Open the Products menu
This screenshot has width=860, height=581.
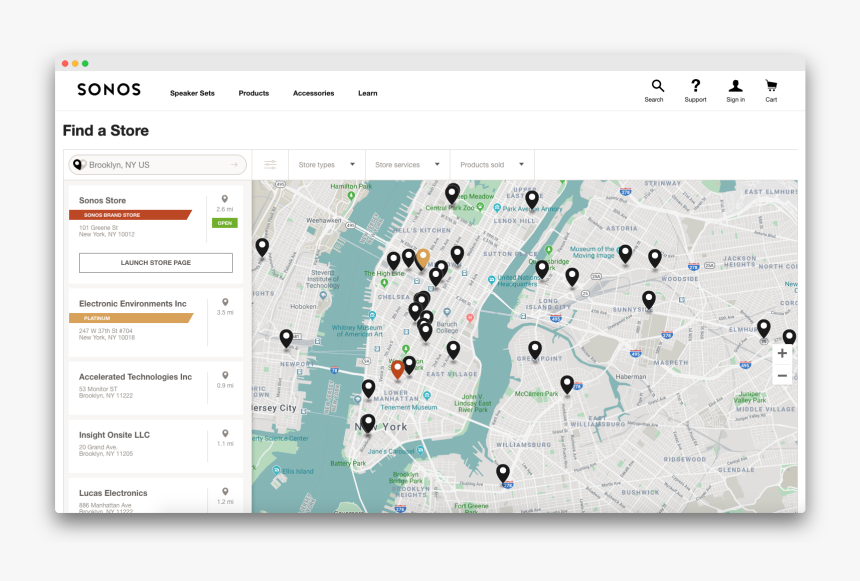(x=253, y=93)
